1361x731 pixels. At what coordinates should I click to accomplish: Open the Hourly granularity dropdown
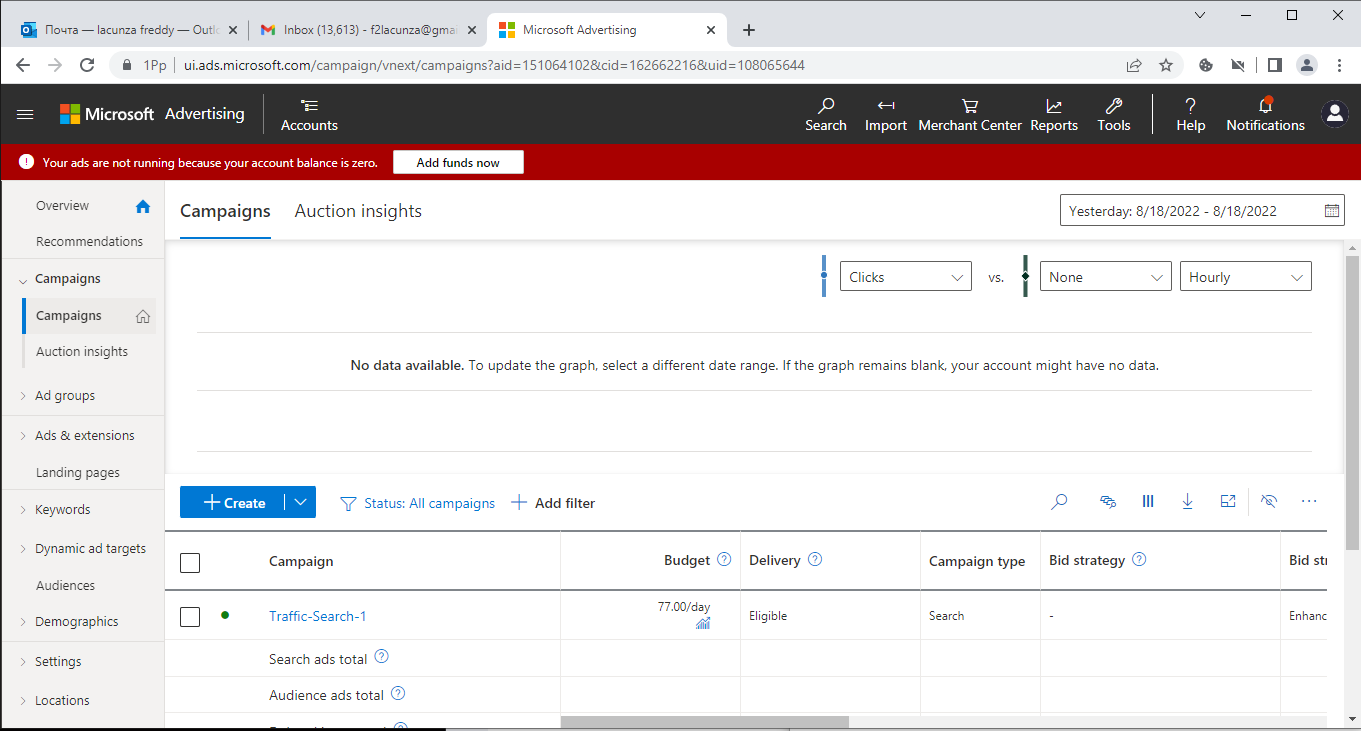(1245, 277)
